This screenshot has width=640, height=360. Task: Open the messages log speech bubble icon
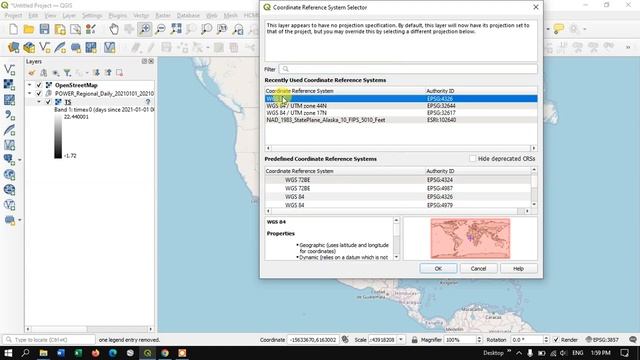coord(633,340)
